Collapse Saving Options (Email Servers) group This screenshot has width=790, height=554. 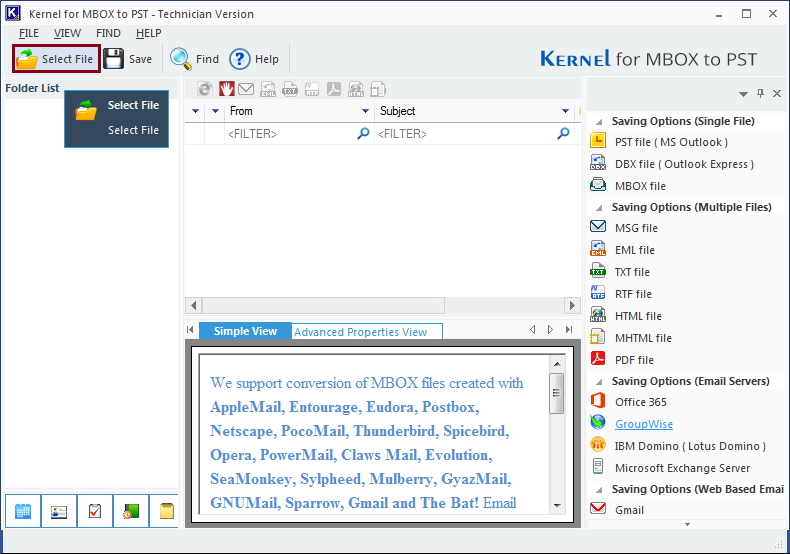pos(599,382)
